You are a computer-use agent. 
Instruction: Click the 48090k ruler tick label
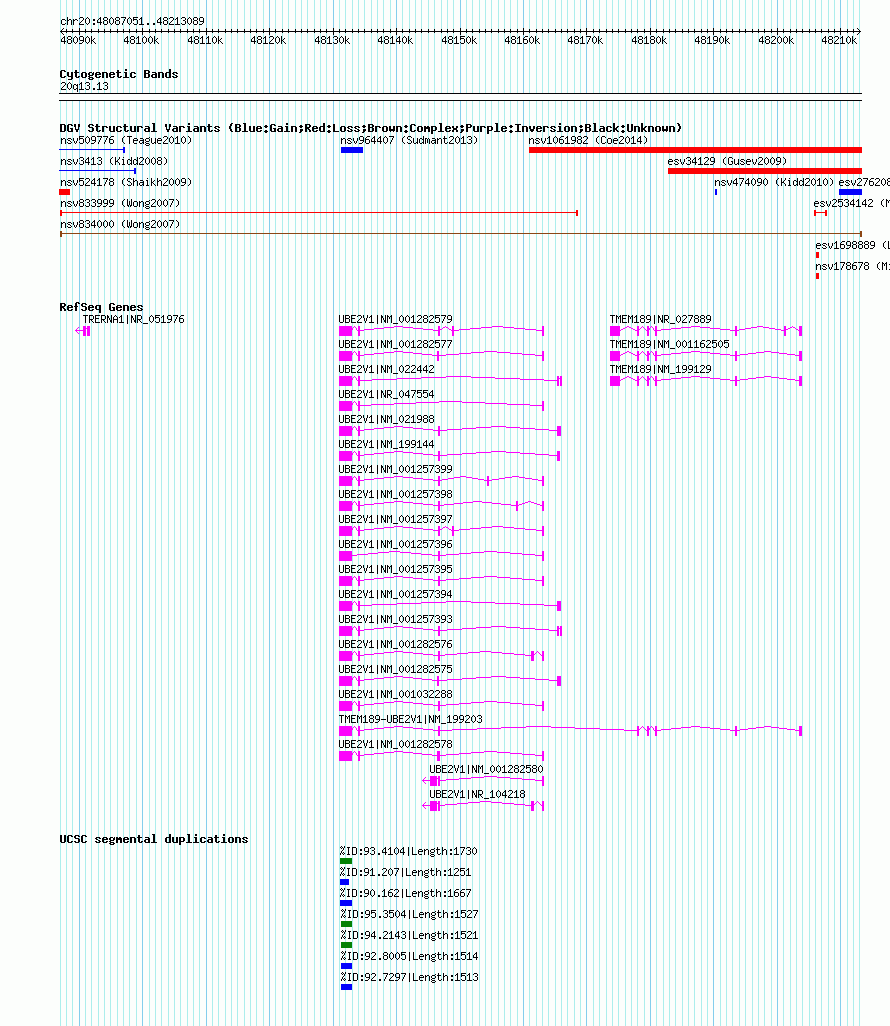[x=78, y=41]
